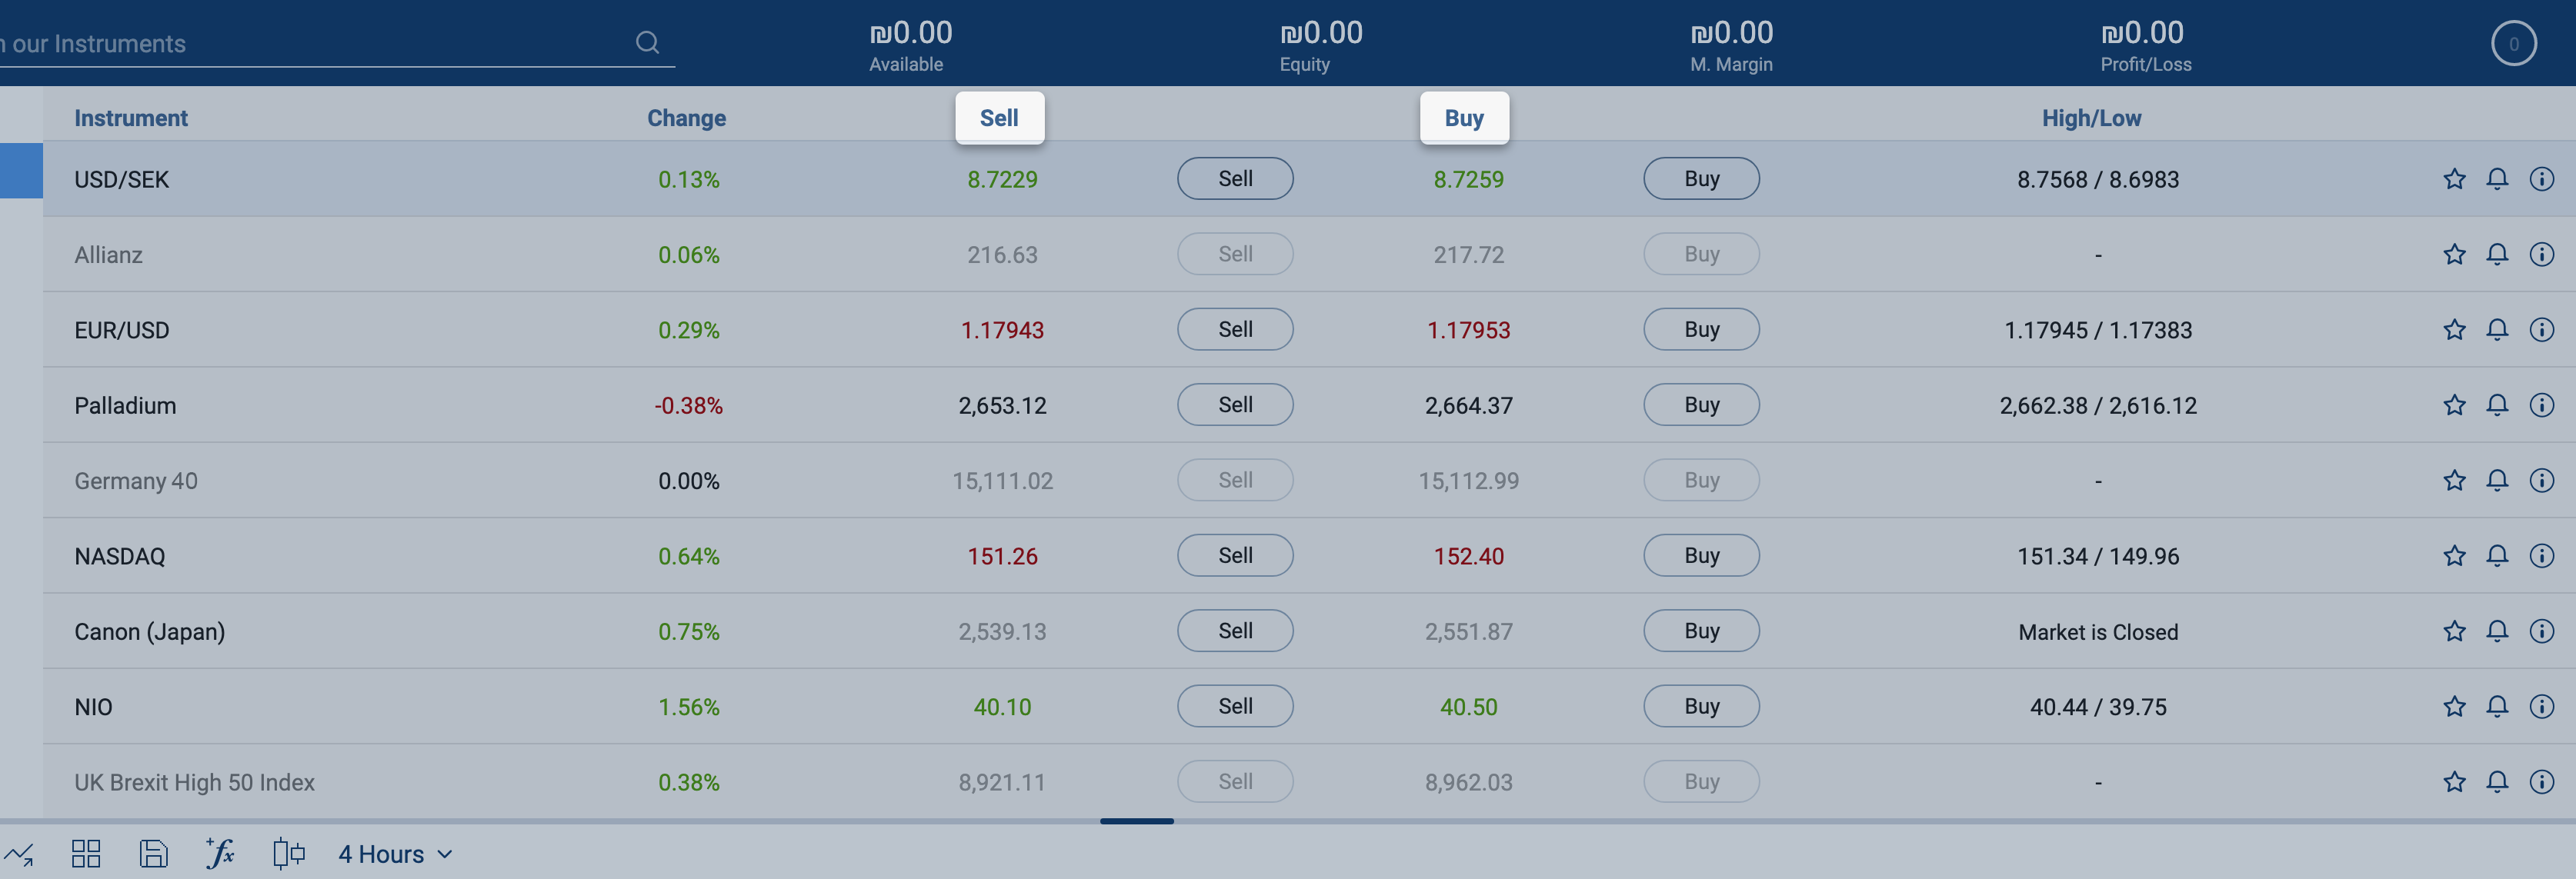Select the UK Brexit High 50 Index name
This screenshot has height=879, width=2576.
(x=194, y=782)
